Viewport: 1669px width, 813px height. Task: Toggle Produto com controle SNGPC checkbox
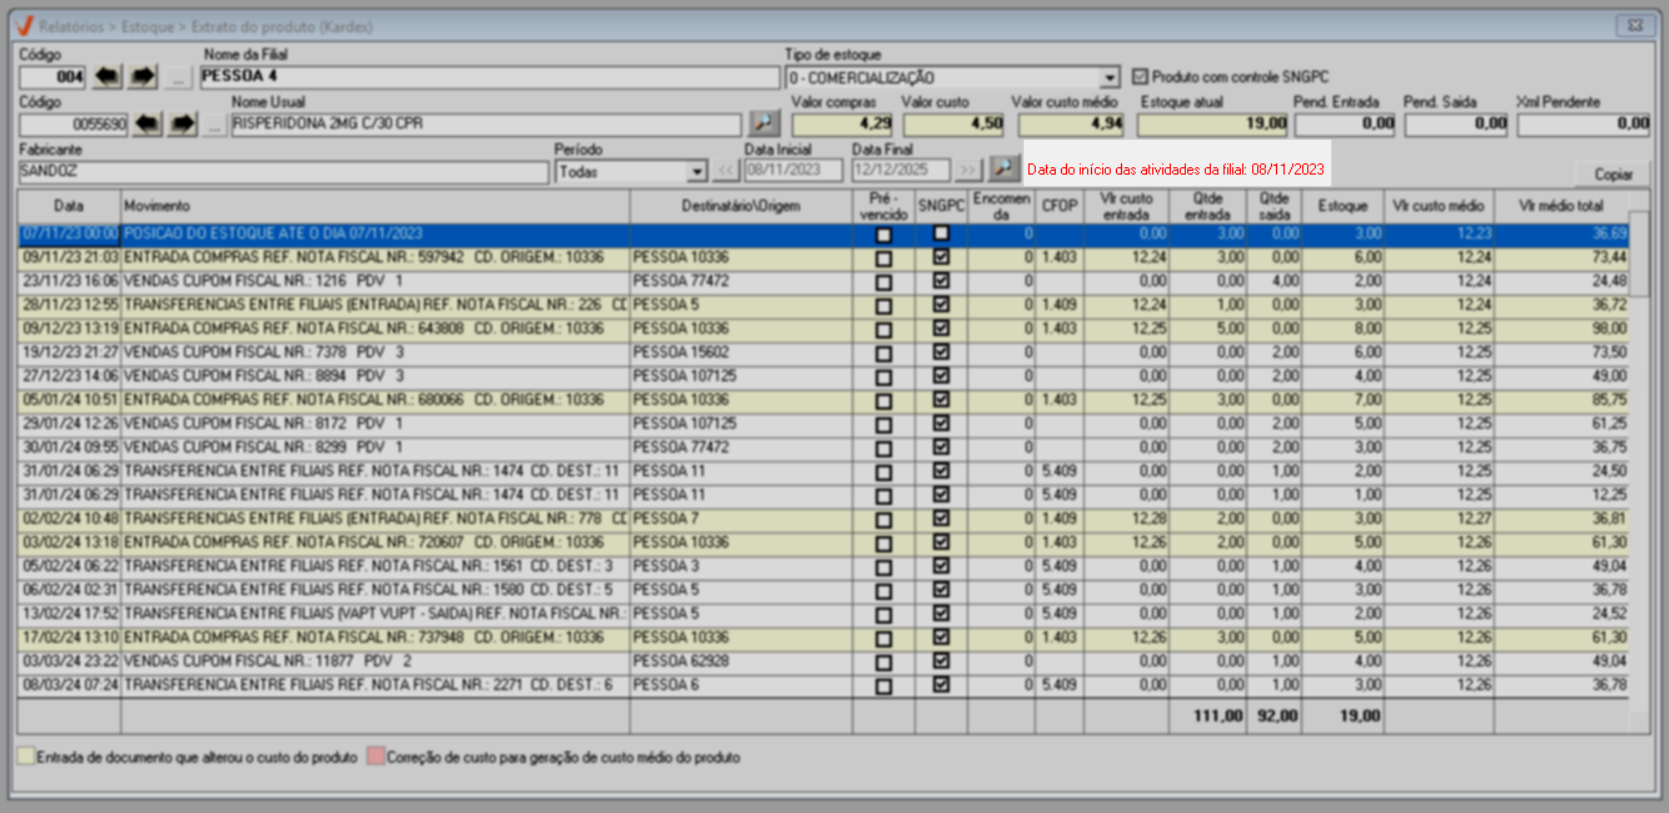[x=1140, y=77]
